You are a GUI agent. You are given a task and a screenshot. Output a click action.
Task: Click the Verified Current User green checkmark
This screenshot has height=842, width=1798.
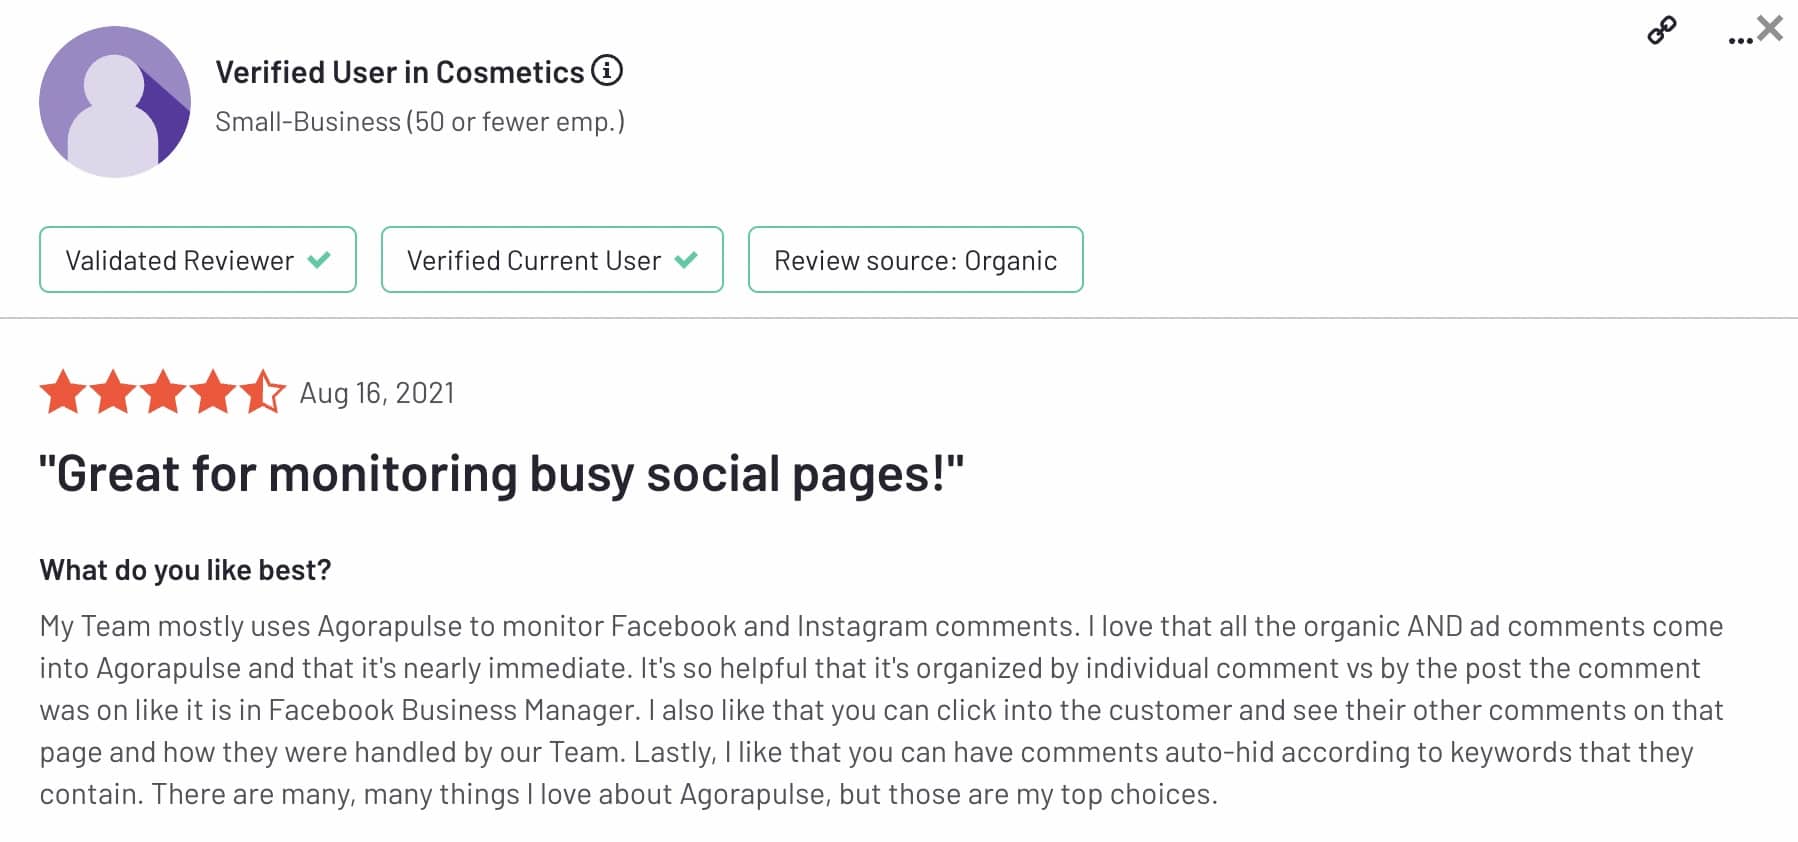[x=686, y=260]
